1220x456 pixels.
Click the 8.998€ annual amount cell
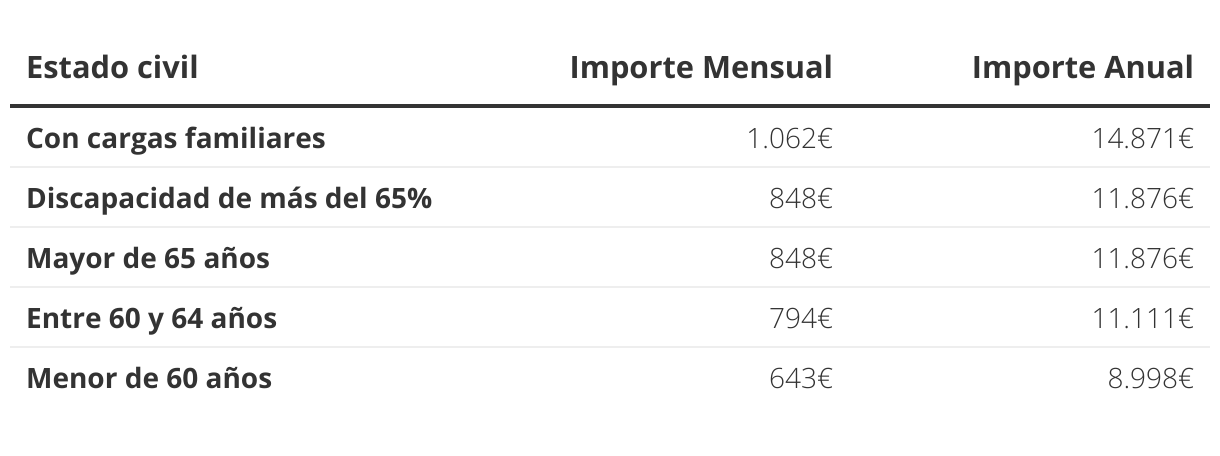pyautogui.click(x=1150, y=378)
